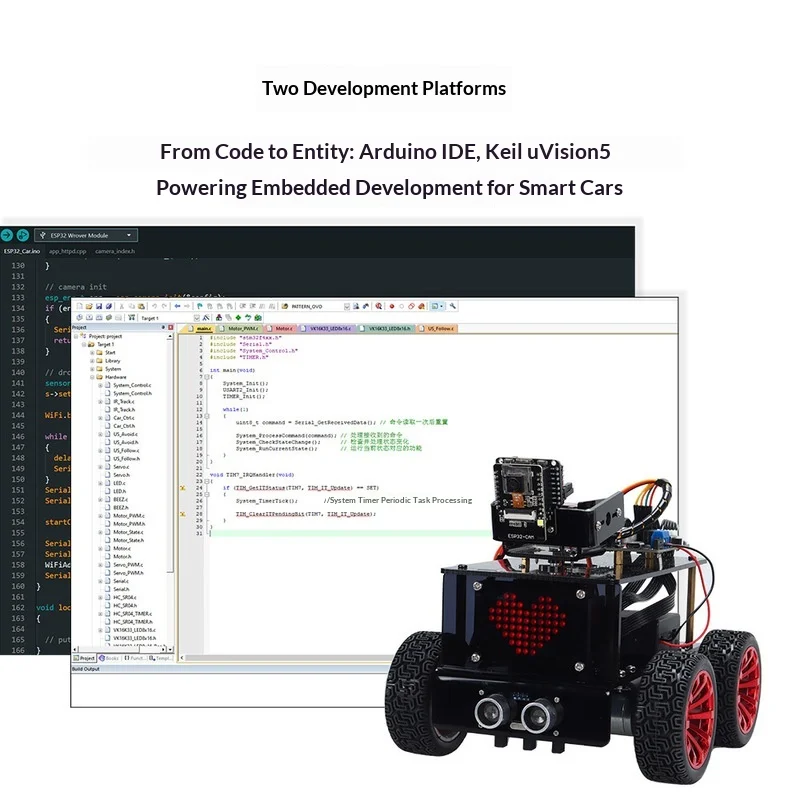Open PATTERN_OVD find combo box

[319, 306]
